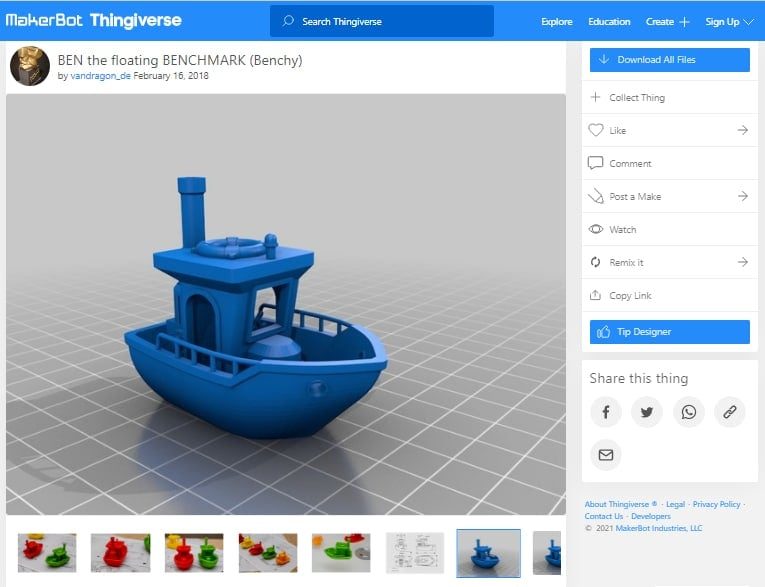Focus the Search Thingiverse field

coord(382,21)
